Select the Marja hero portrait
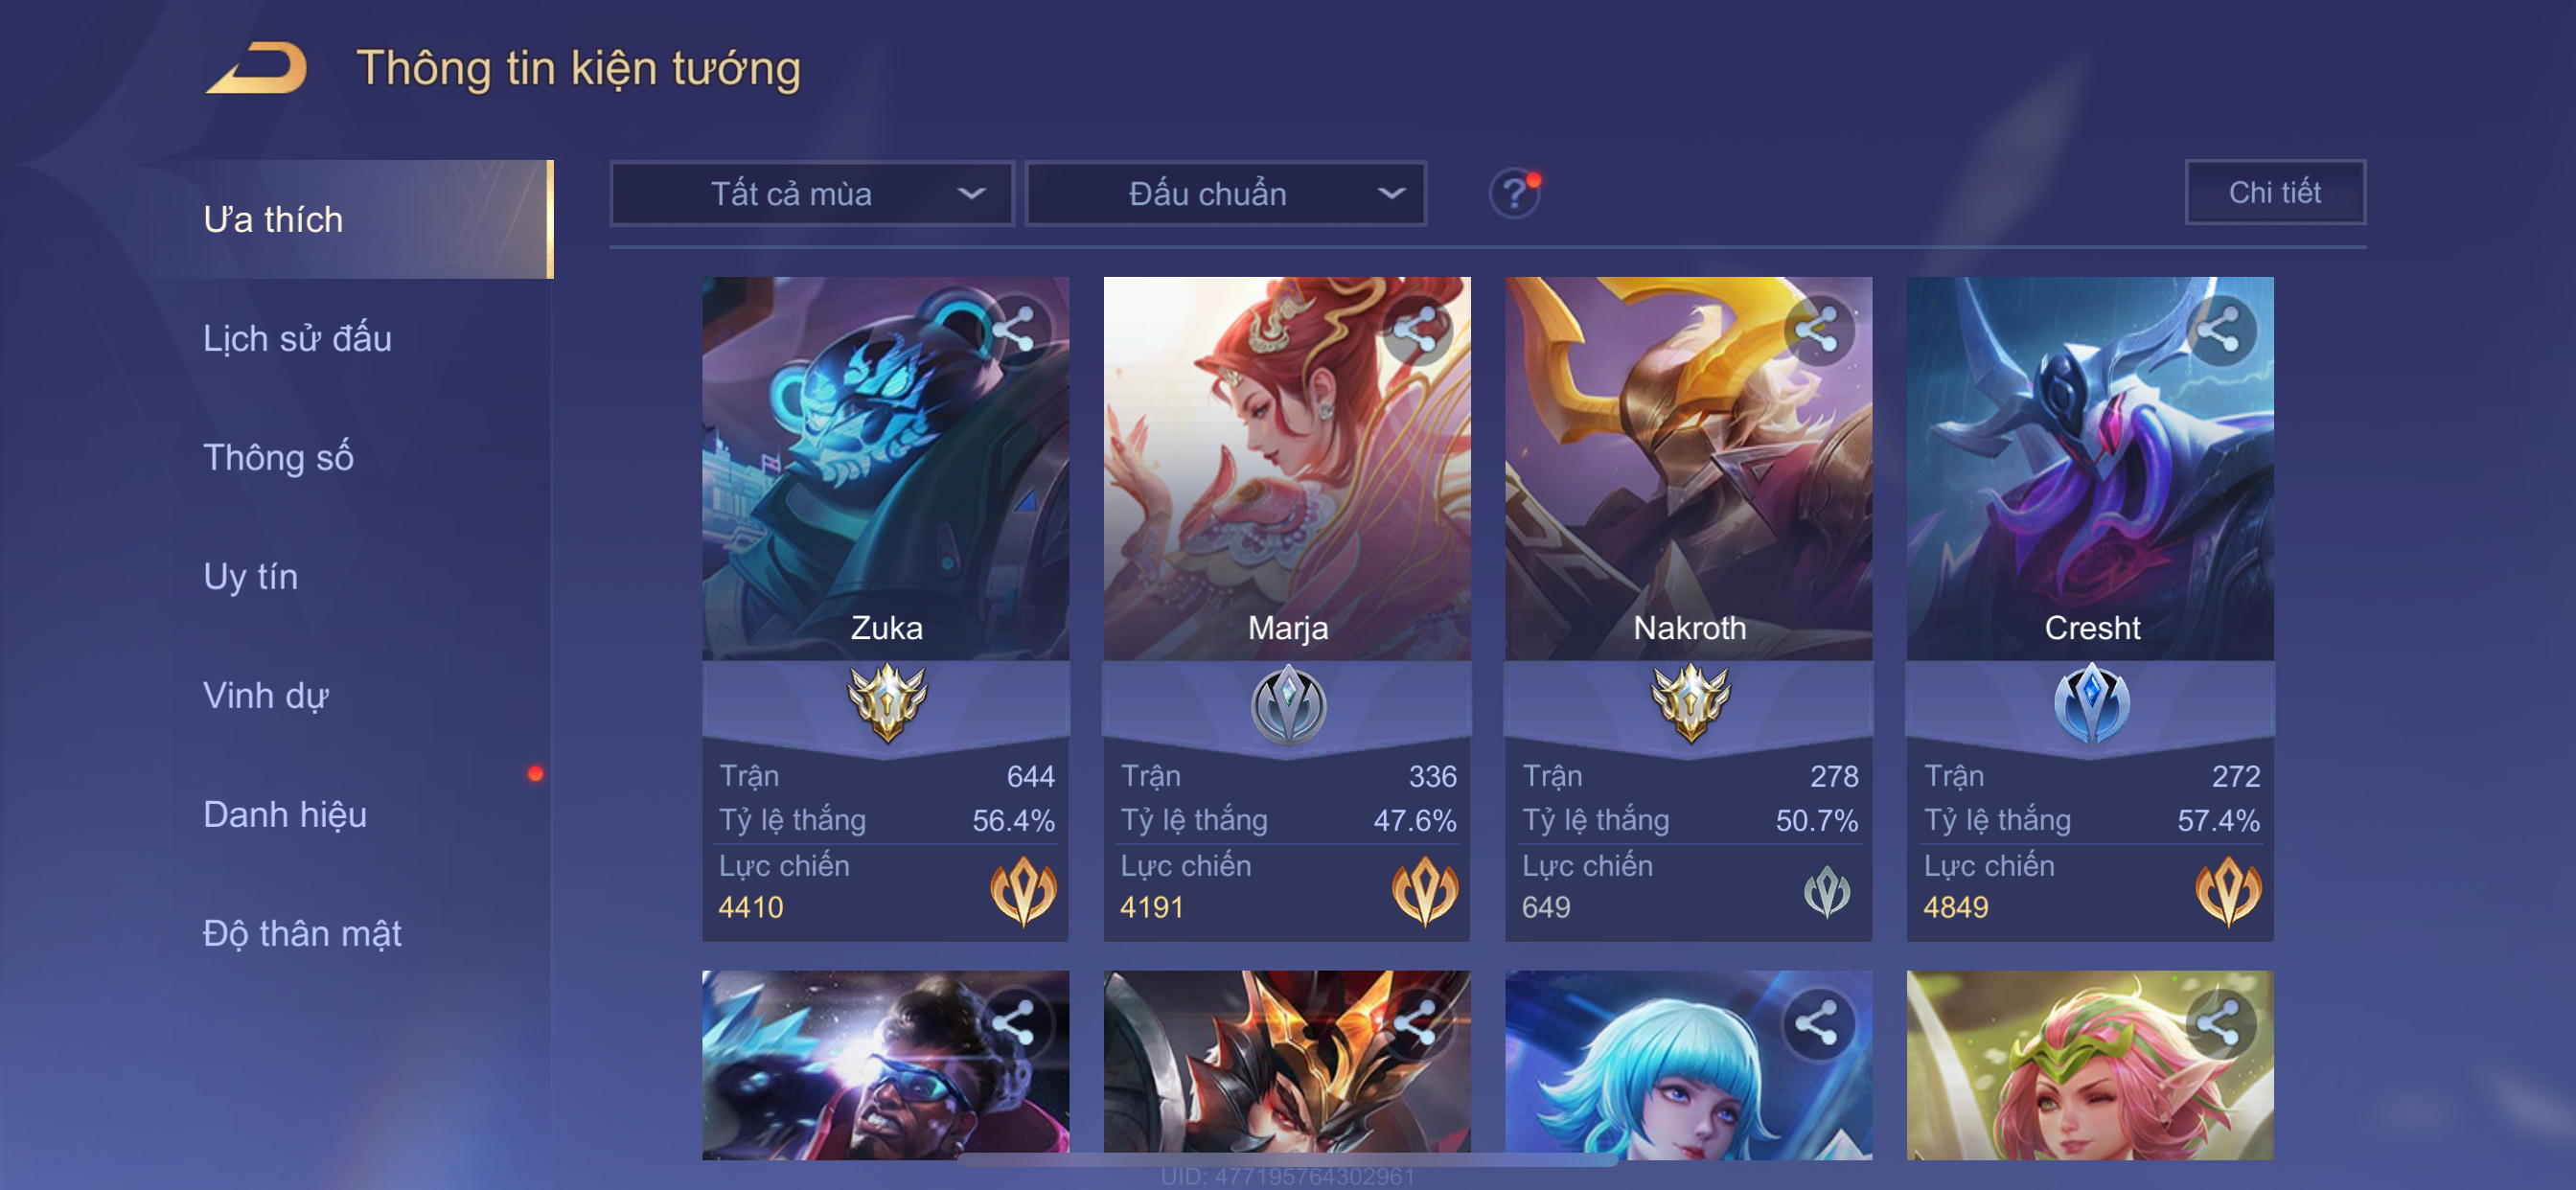Viewport: 2576px width, 1190px height. point(1287,468)
